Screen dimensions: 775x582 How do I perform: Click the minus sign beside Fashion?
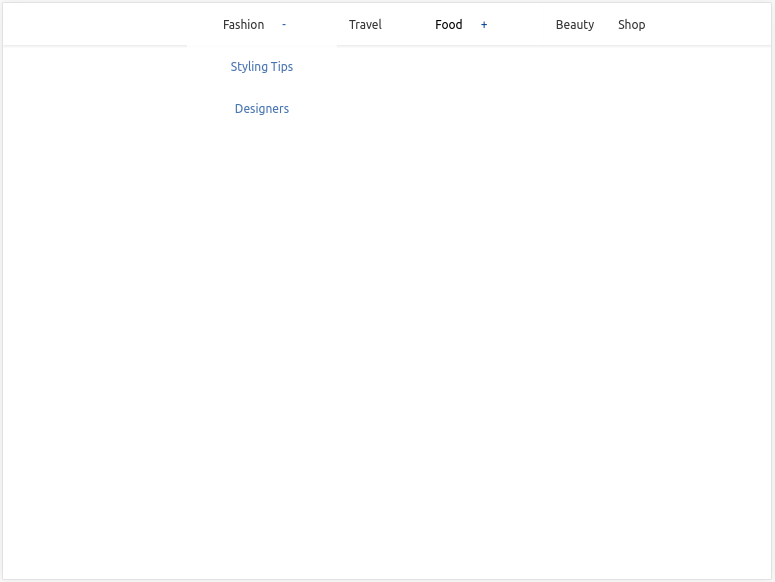coord(284,25)
